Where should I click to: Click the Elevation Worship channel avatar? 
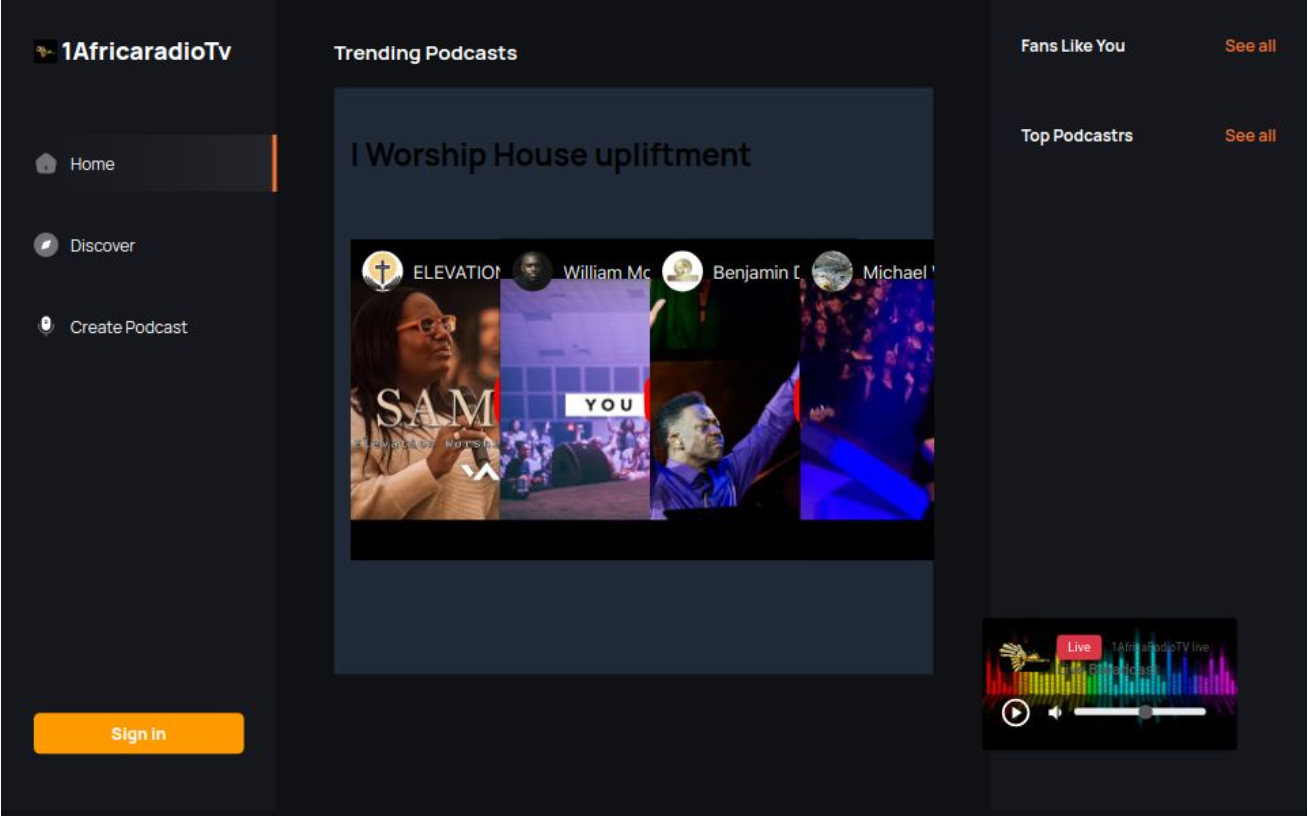point(382,271)
